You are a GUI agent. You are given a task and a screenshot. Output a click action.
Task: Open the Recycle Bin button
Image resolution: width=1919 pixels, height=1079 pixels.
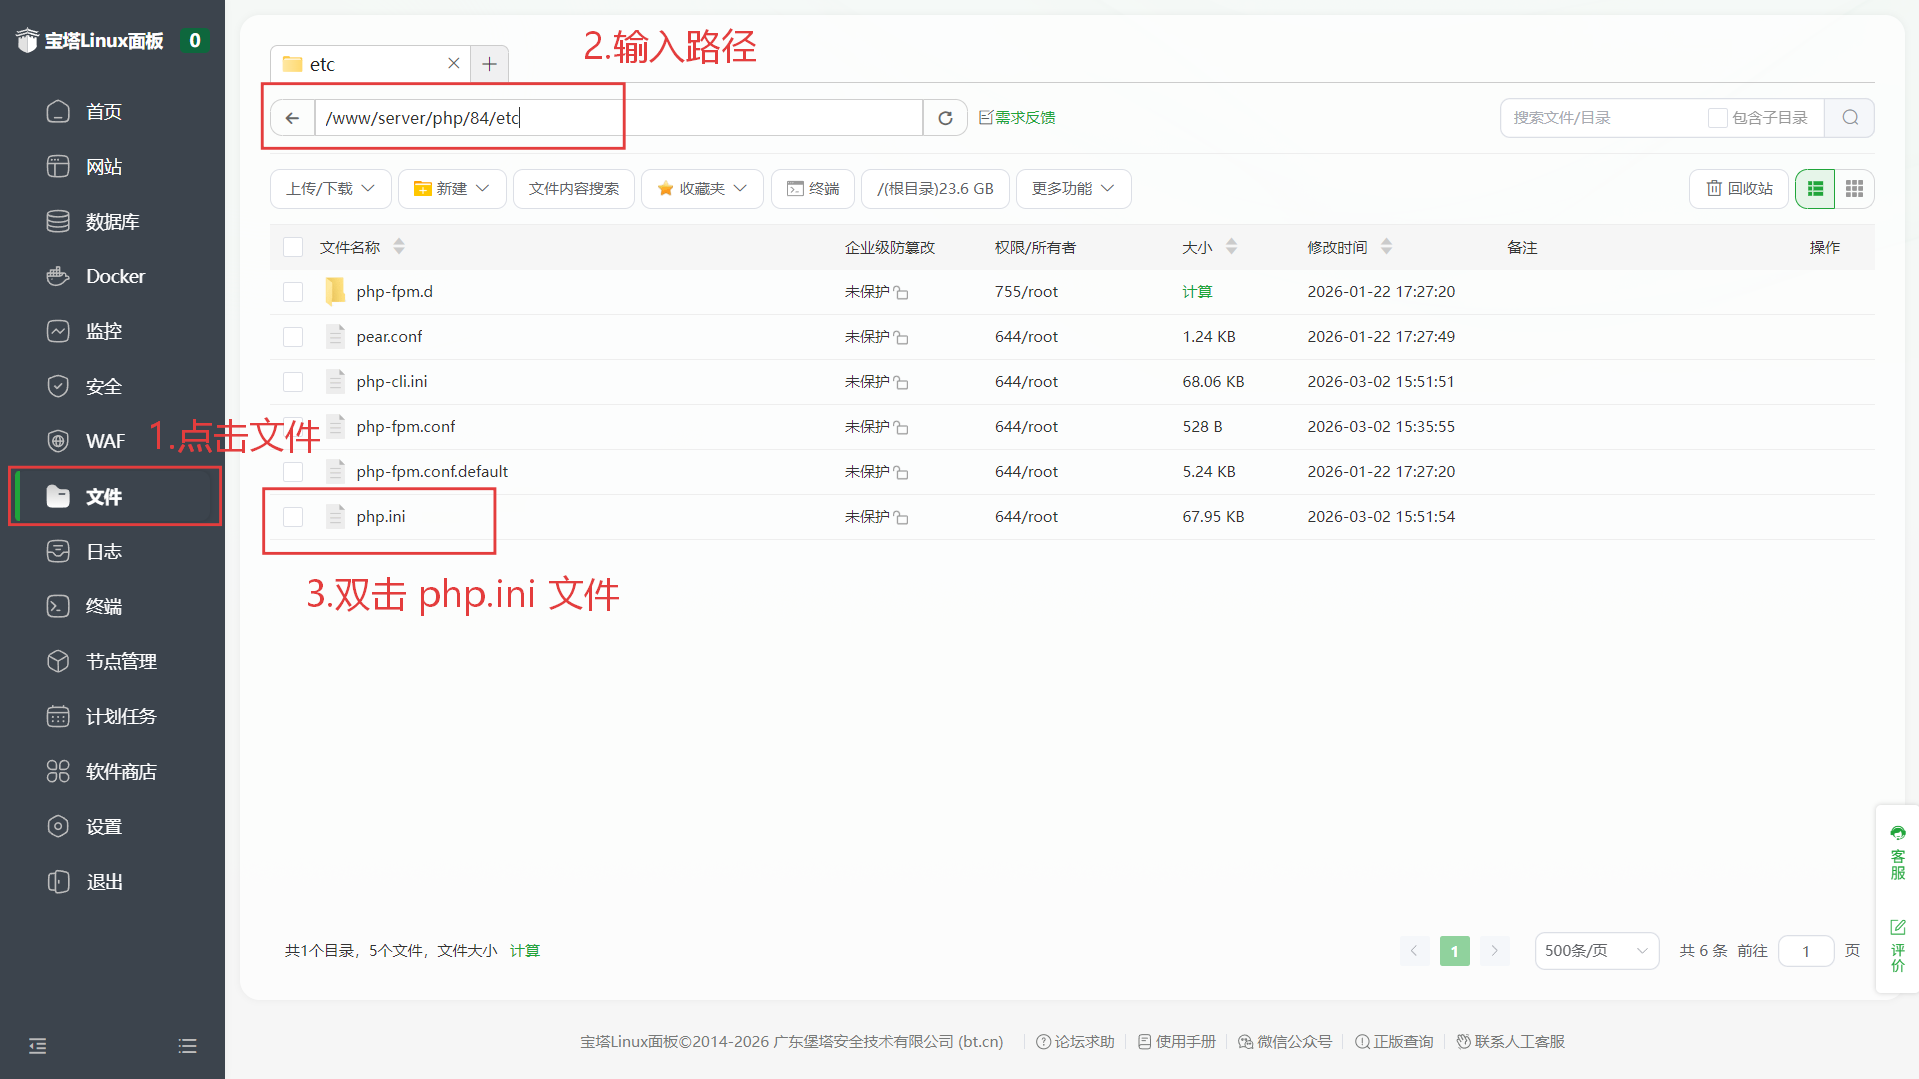coord(1739,189)
